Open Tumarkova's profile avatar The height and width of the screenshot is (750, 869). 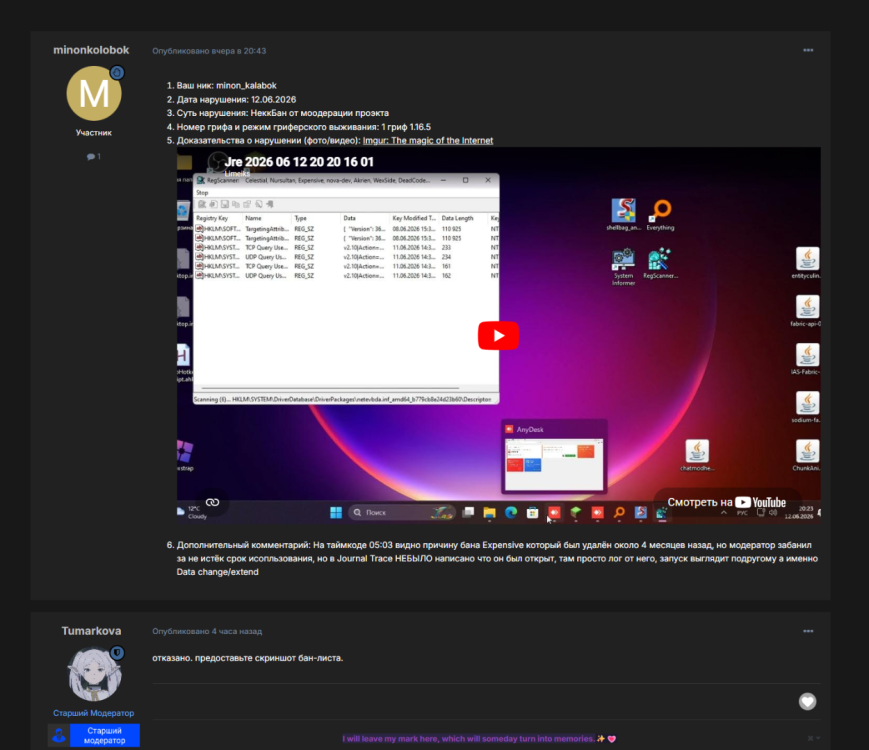click(x=94, y=674)
